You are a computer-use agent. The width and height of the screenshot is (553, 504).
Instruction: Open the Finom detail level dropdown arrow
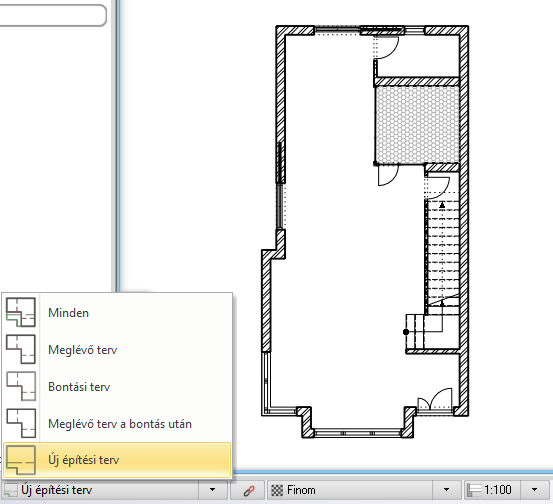tap(446, 490)
